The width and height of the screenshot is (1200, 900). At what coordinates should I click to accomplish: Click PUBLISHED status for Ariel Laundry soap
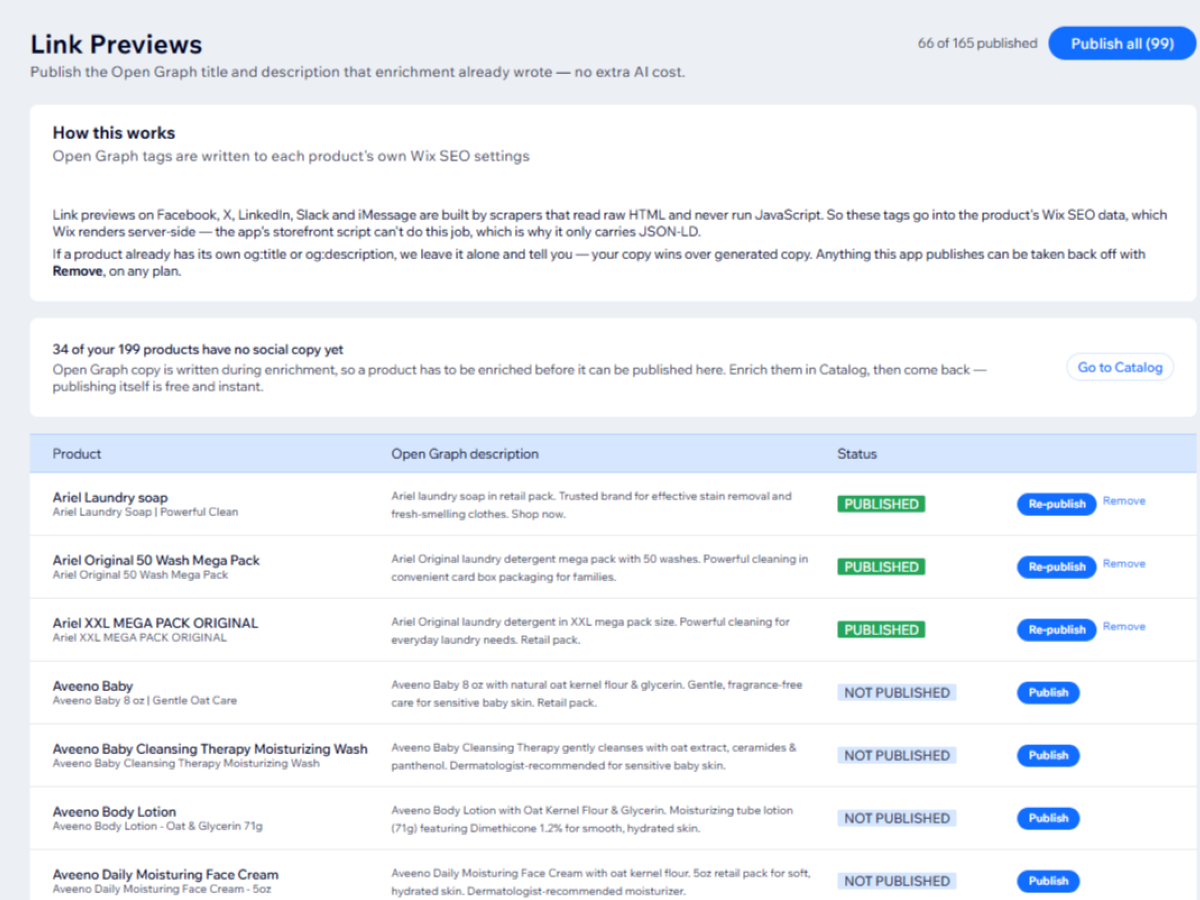[881, 504]
